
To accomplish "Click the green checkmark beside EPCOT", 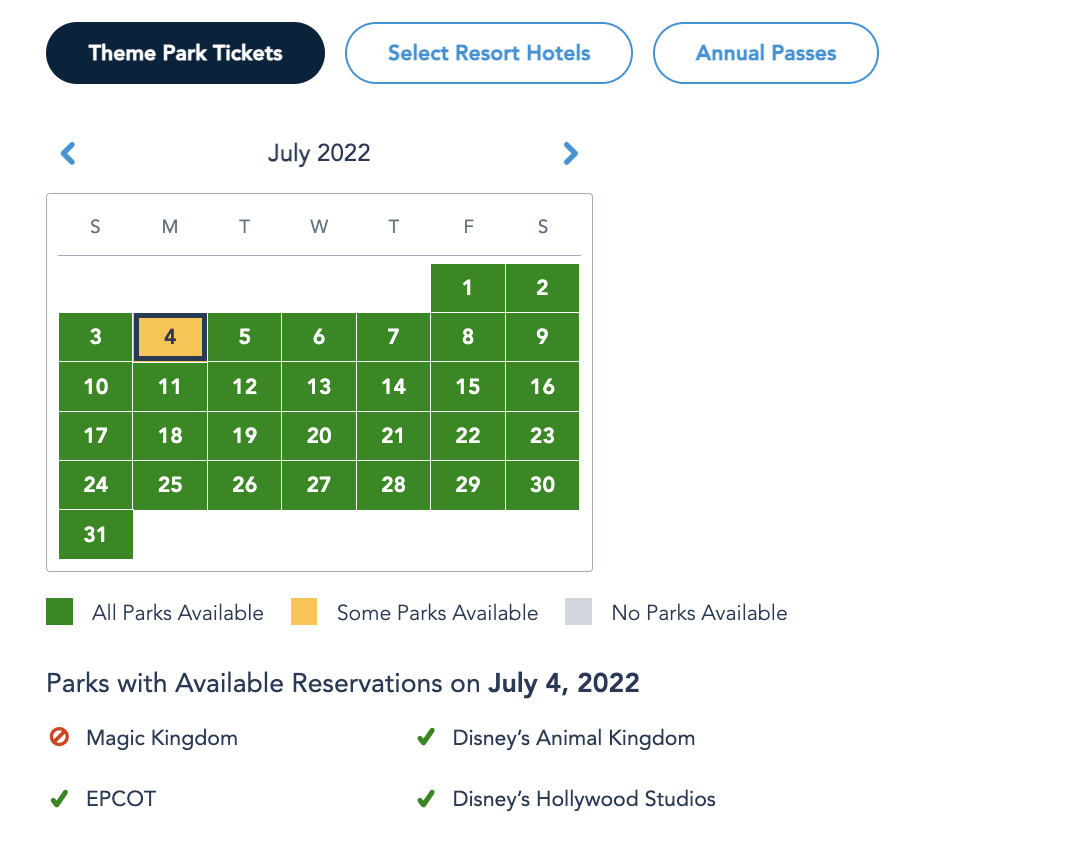I will coord(59,799).
